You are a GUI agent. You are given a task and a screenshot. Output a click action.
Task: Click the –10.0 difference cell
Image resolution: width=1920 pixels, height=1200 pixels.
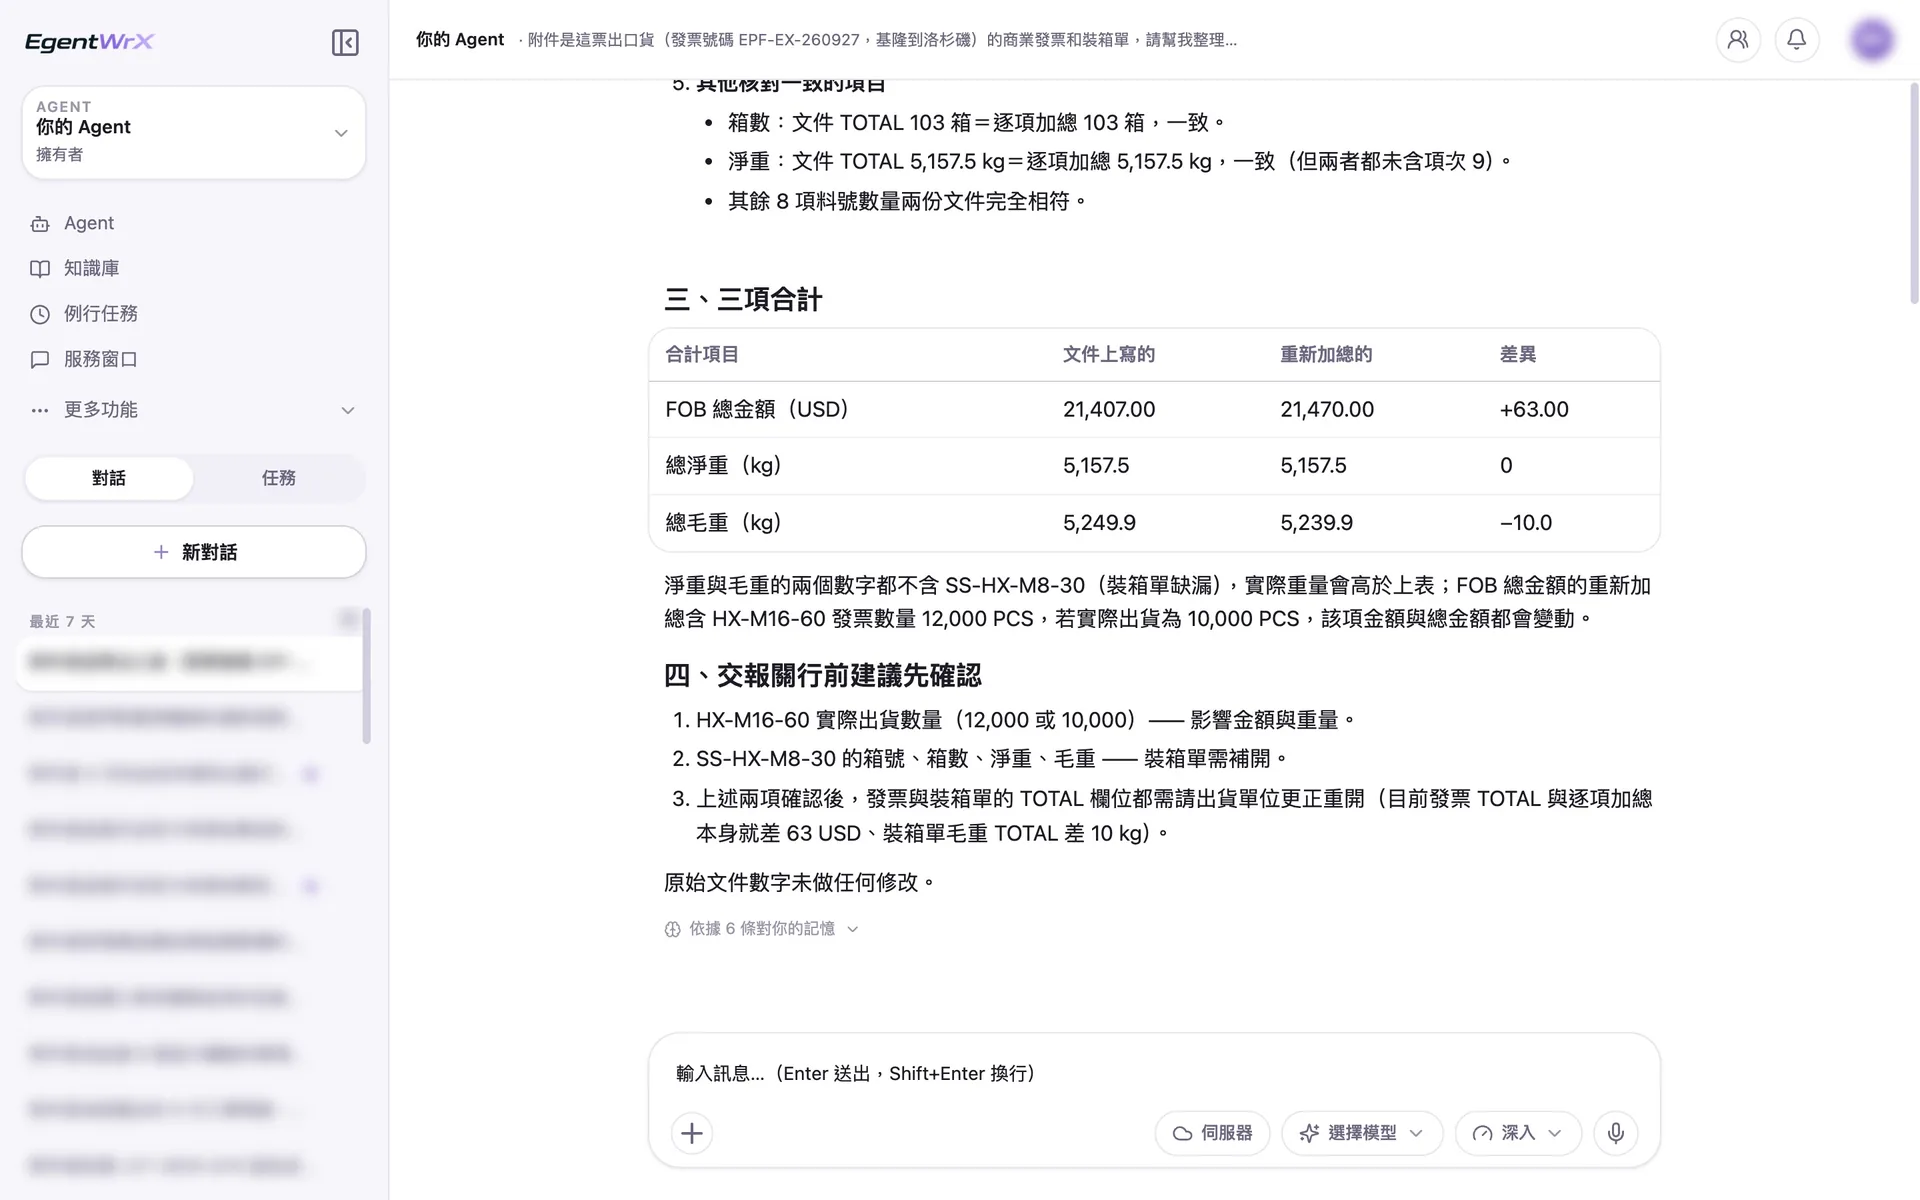1526,522
